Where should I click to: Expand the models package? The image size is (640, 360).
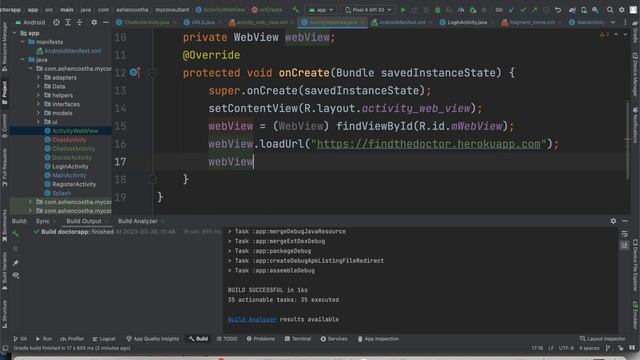coord(38,113)
